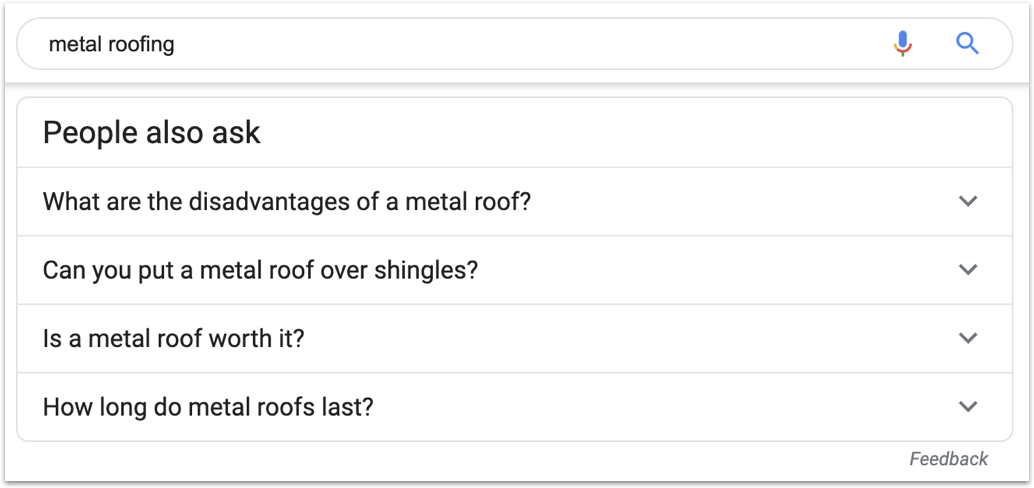Focus the search input field
The height and width of the screenshot is (488, 1034).
pos(462,44)
